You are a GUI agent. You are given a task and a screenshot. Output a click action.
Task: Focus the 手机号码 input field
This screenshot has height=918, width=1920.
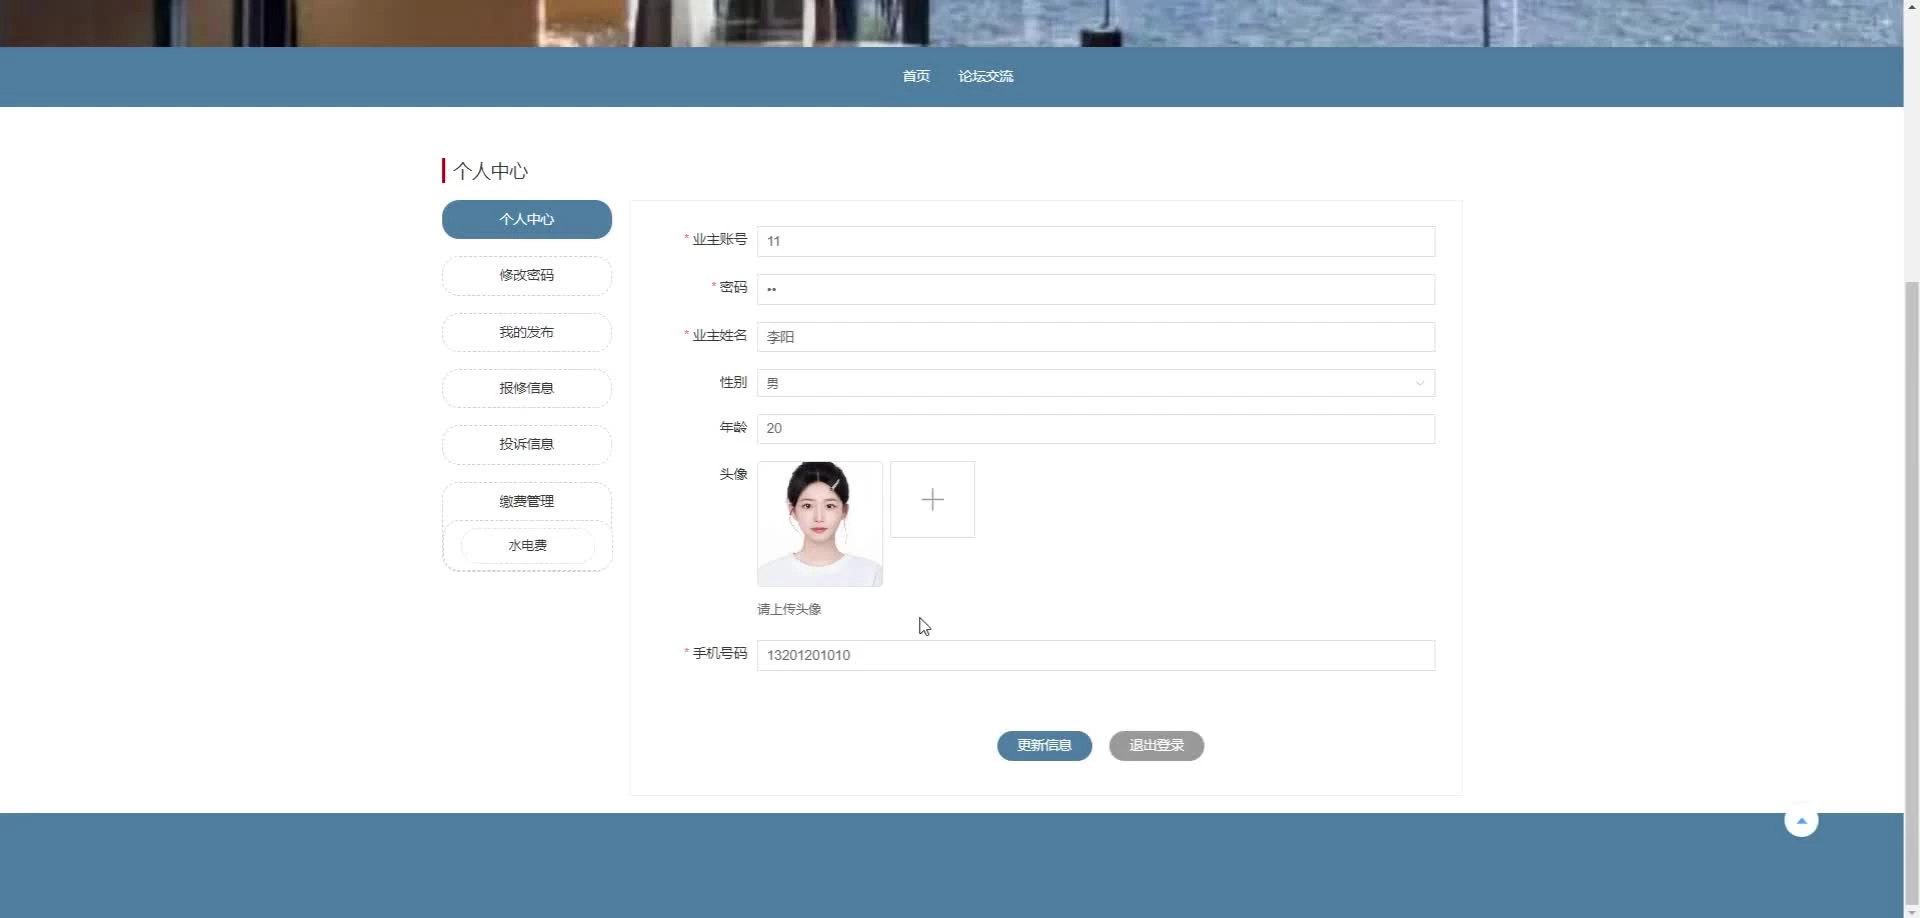pyautogui.click(x=1096, y=655)
